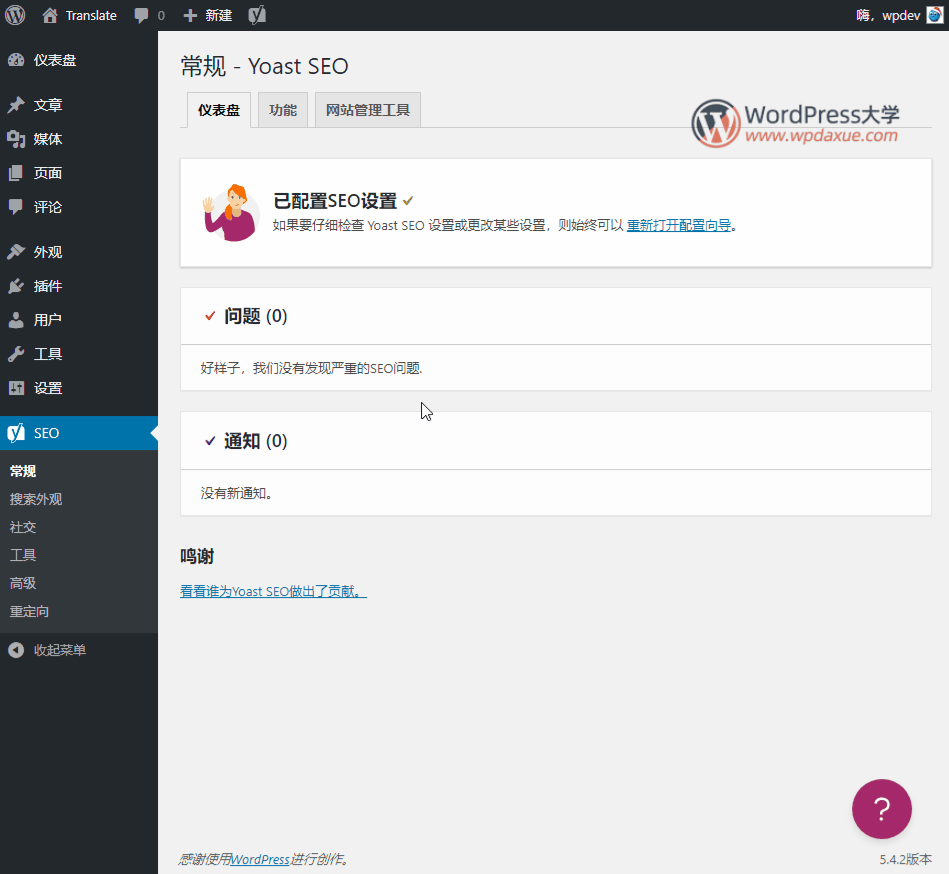Click the 收起菜单 label

pyautogui.click(x=60, y=649)
